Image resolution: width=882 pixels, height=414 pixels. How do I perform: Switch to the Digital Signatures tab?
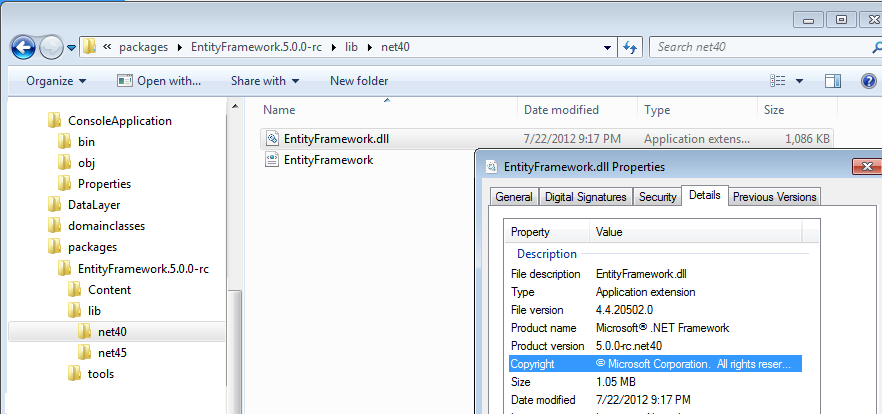coord(586,197)
